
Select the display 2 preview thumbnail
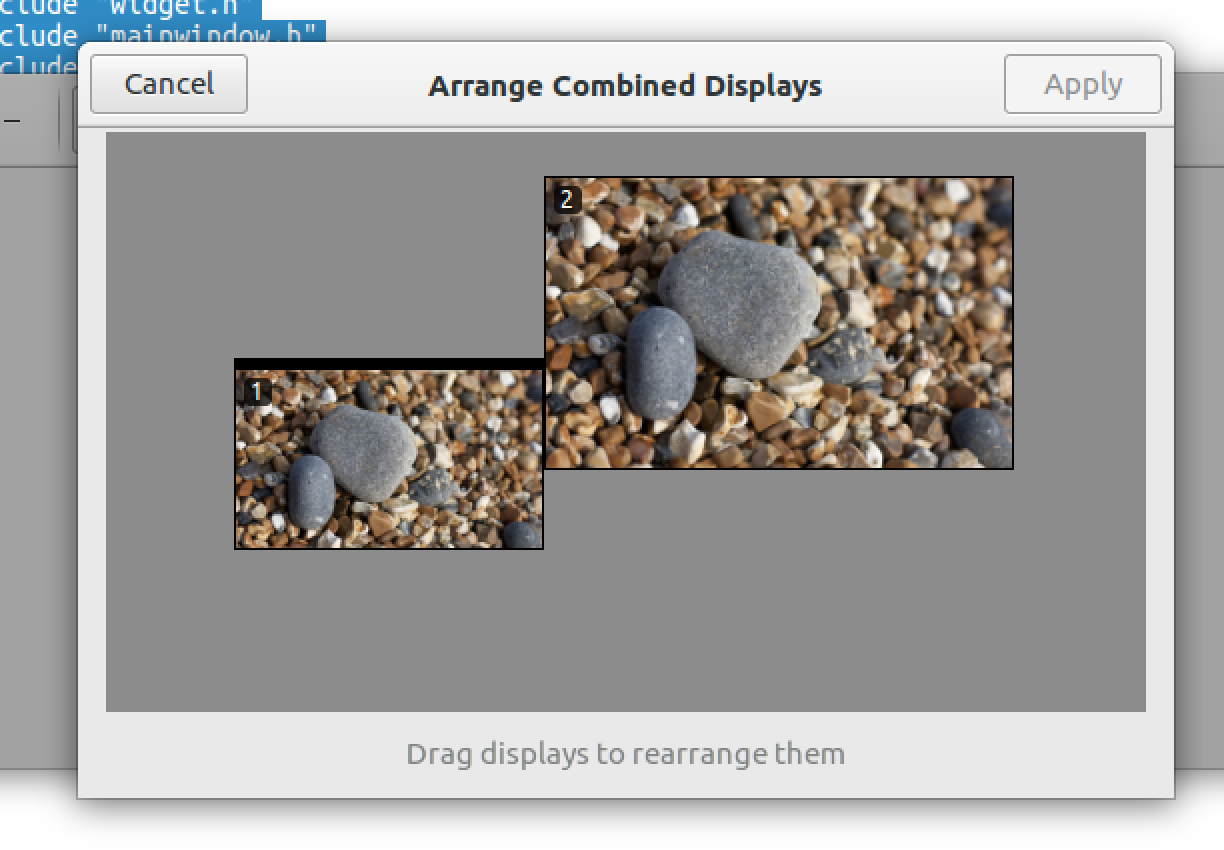click(778, 322)
